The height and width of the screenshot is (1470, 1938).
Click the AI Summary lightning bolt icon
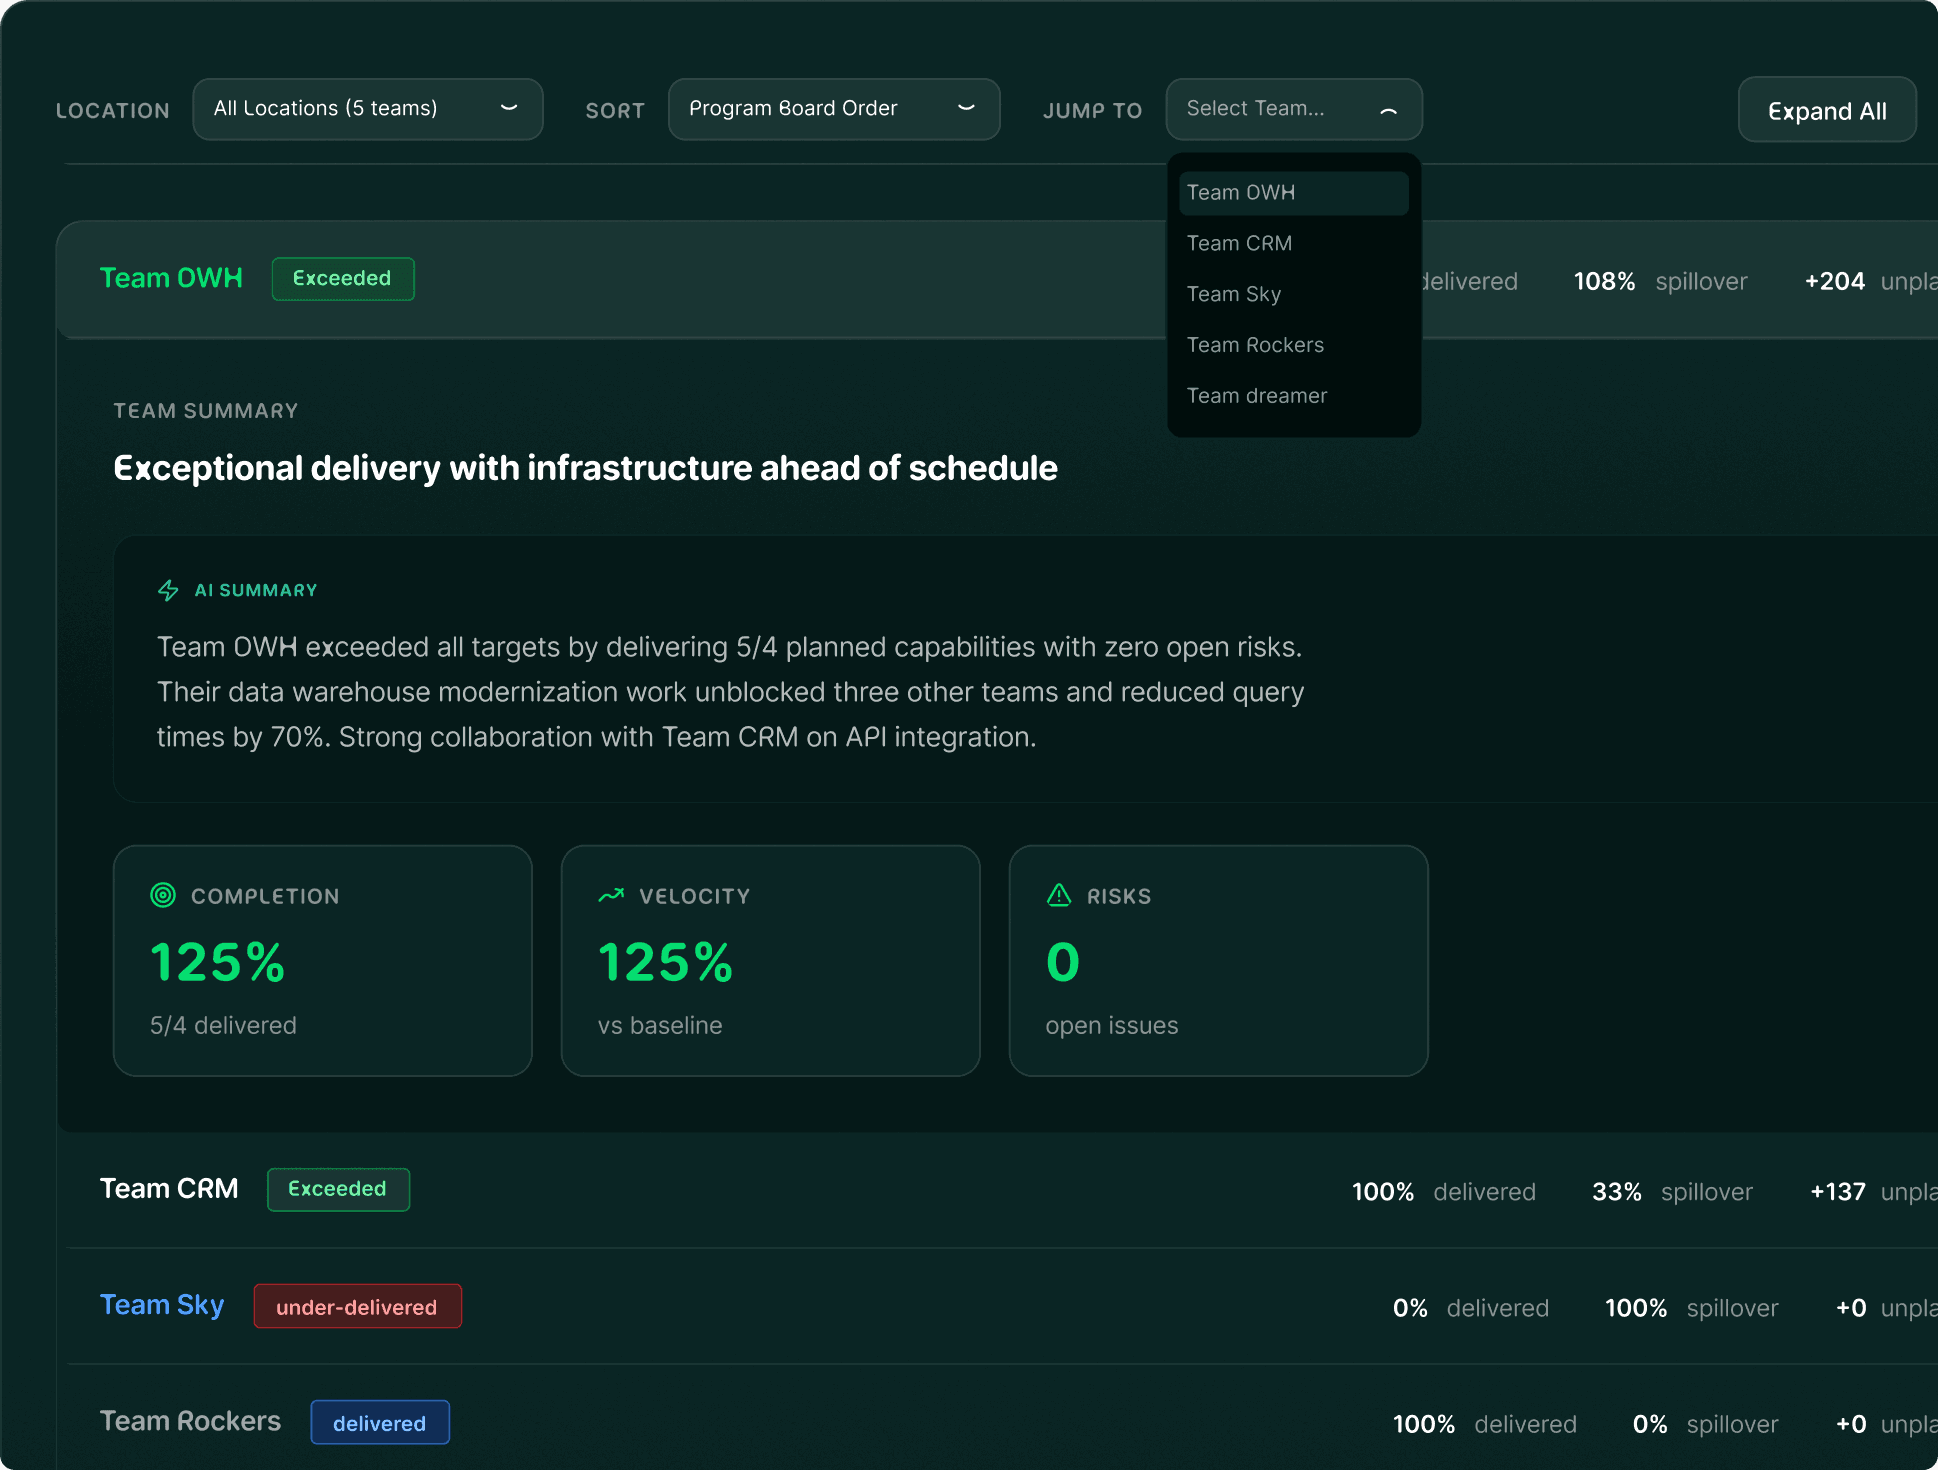pos(168,590)
